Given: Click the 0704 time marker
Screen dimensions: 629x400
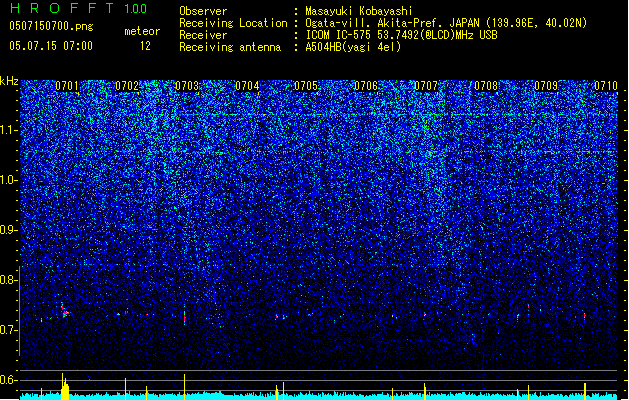Looking at the screenshot, I should click(247, 86).
